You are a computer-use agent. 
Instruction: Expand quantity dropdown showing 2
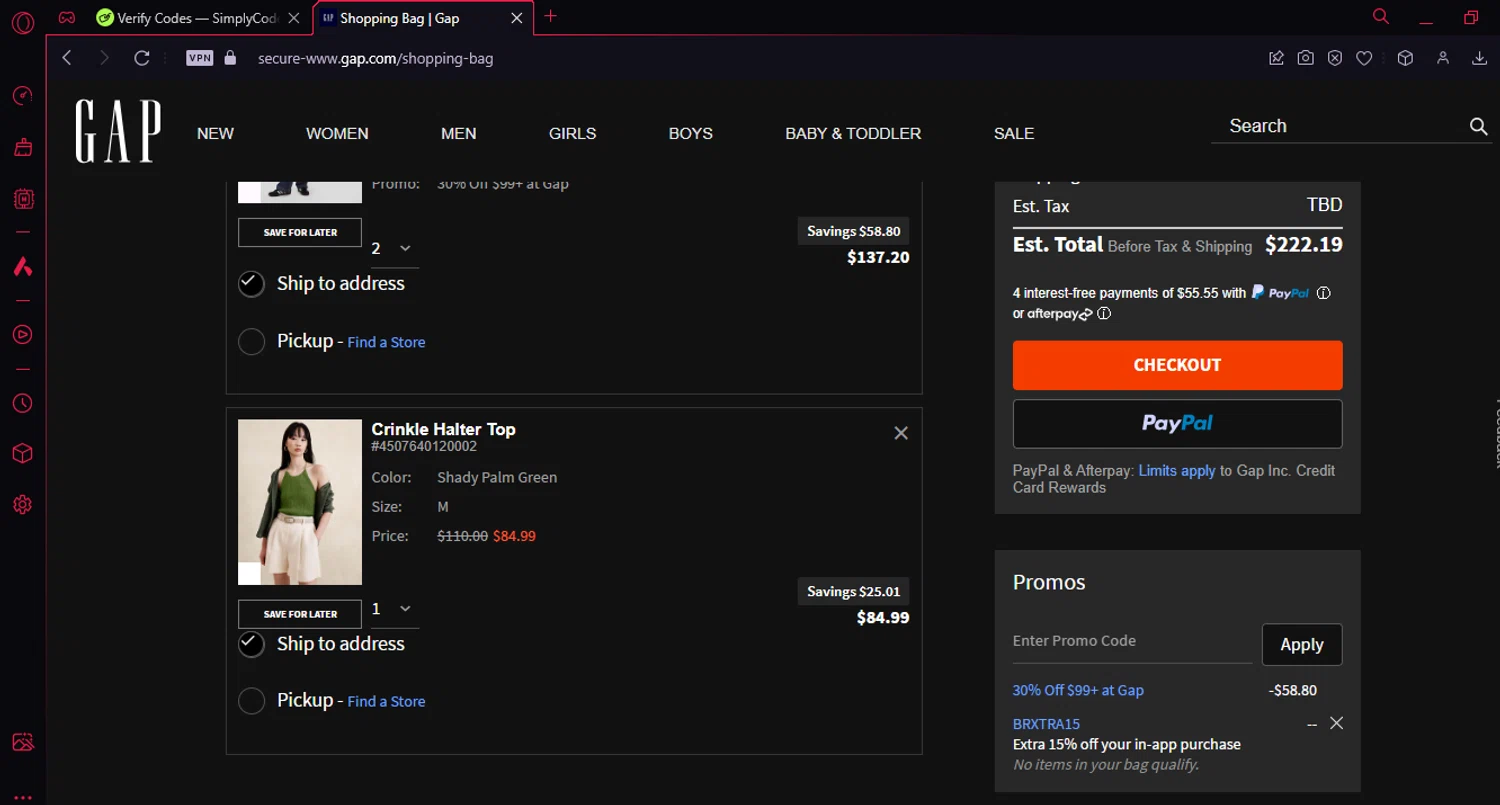(x=392, y=248)
